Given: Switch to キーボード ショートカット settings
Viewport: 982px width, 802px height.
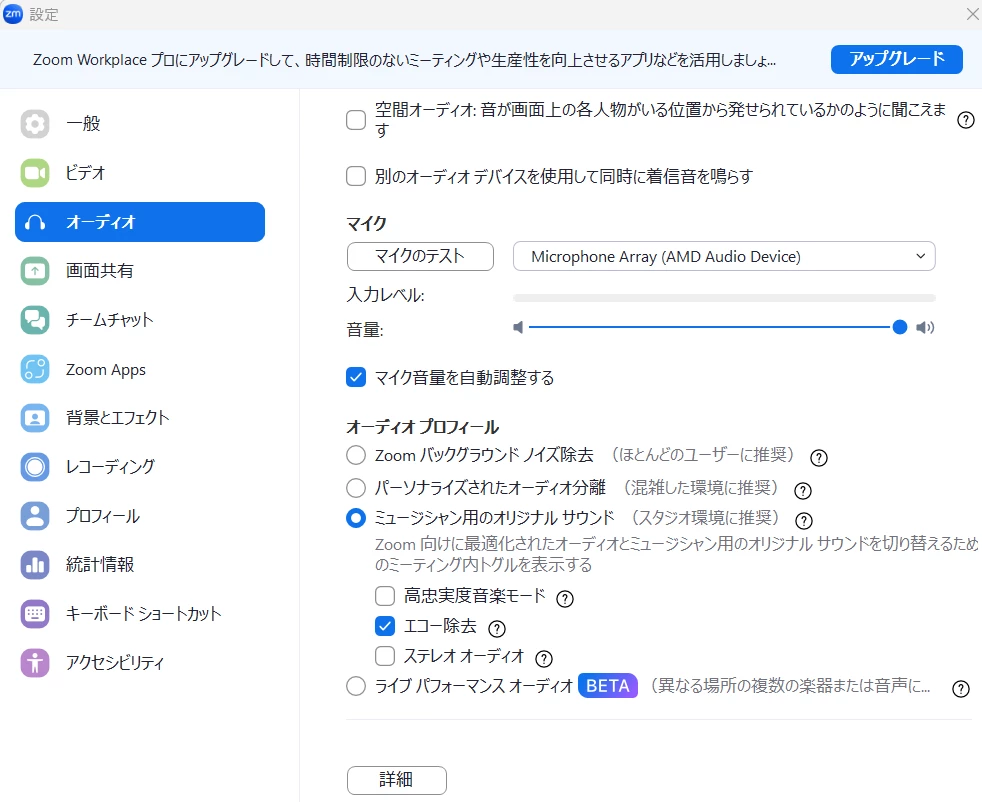Looking at the screenshot, I should [x=140, y=614].
